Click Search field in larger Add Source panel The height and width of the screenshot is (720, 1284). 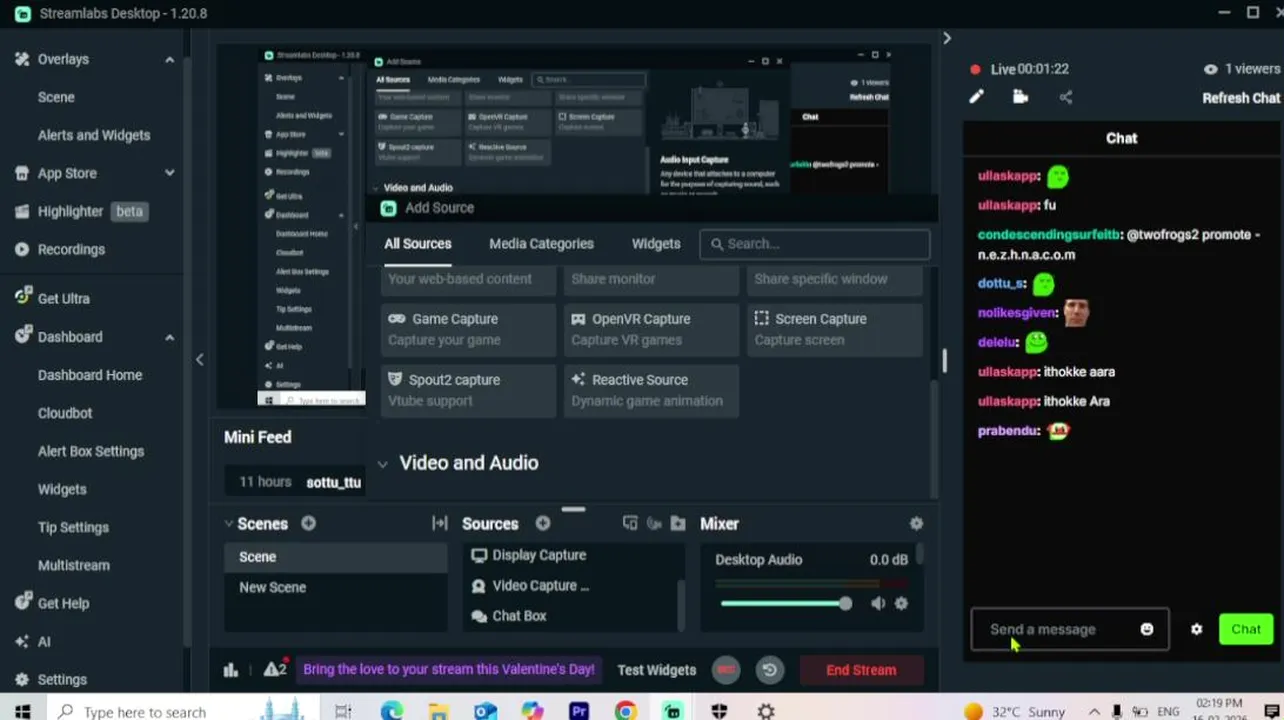tap(815, 244)
